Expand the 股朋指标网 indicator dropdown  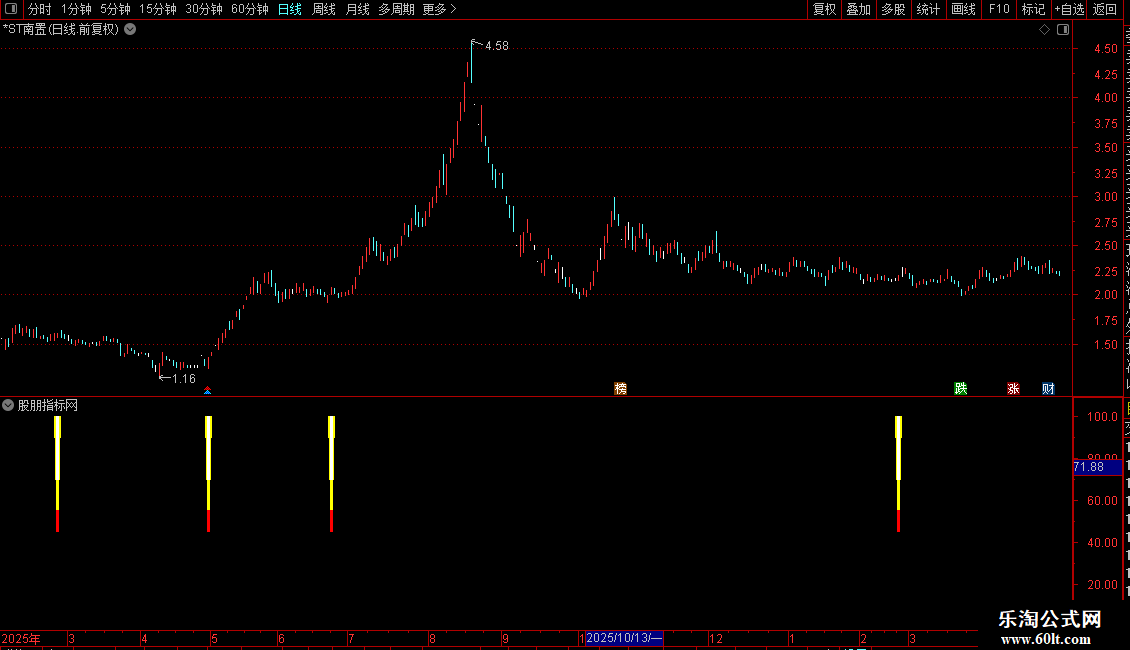8,405
